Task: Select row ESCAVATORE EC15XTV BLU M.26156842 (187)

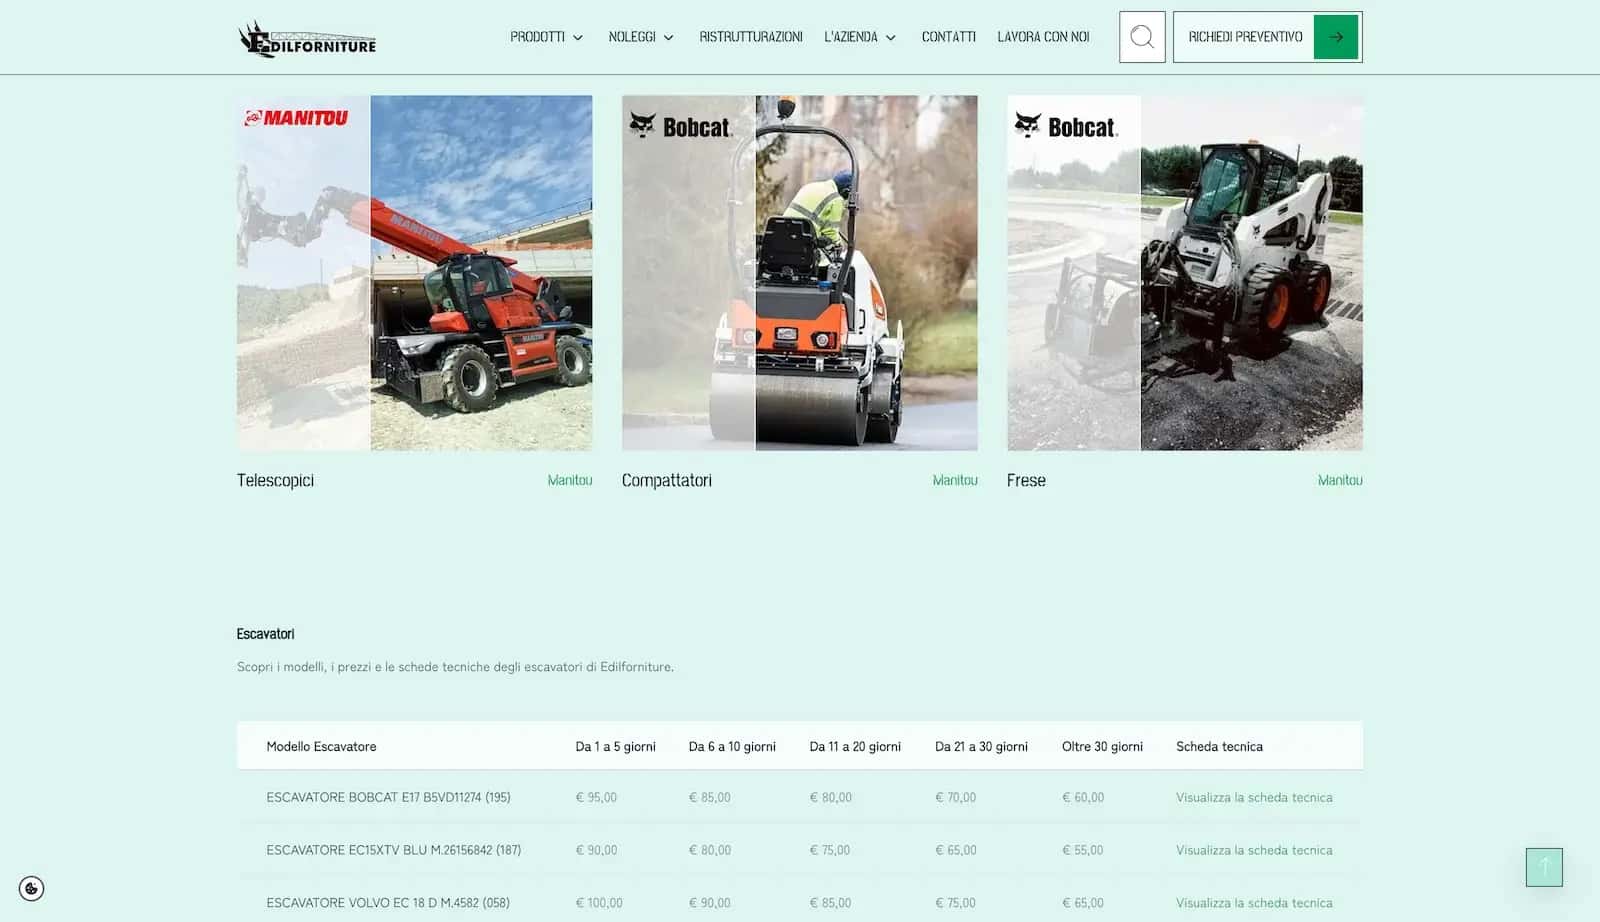Action: pyautogui.click(x=800, y=850)
